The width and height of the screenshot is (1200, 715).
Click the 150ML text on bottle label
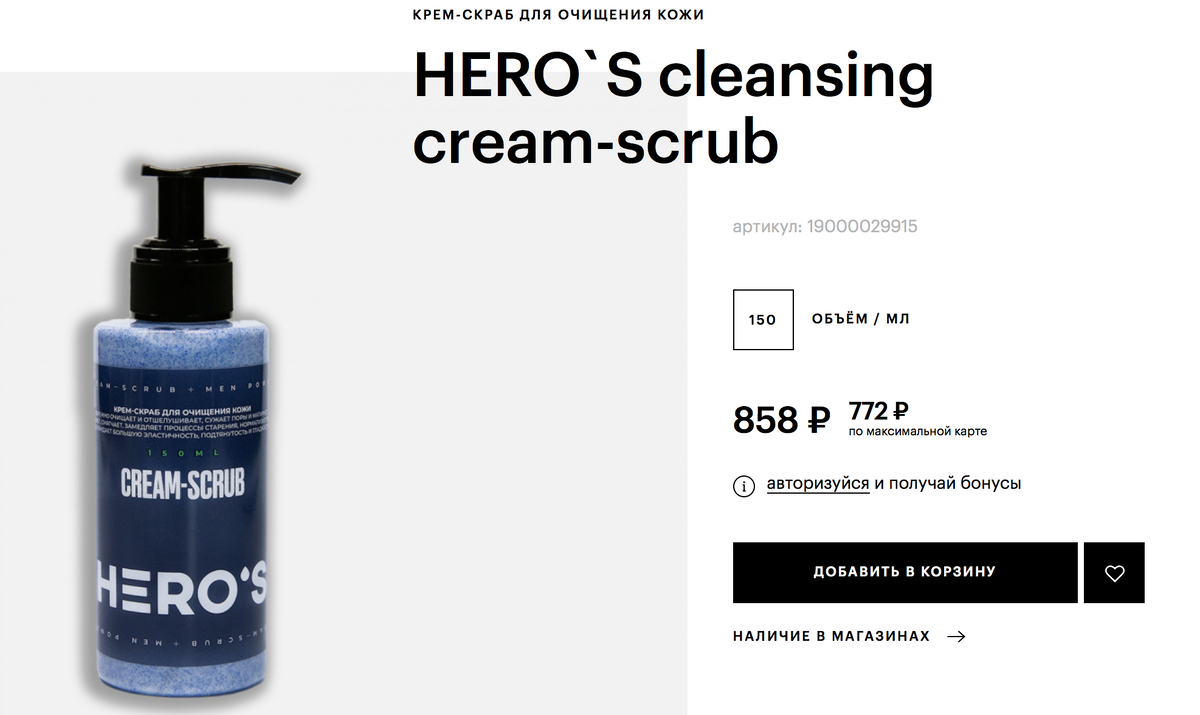(x=183, y=453)
